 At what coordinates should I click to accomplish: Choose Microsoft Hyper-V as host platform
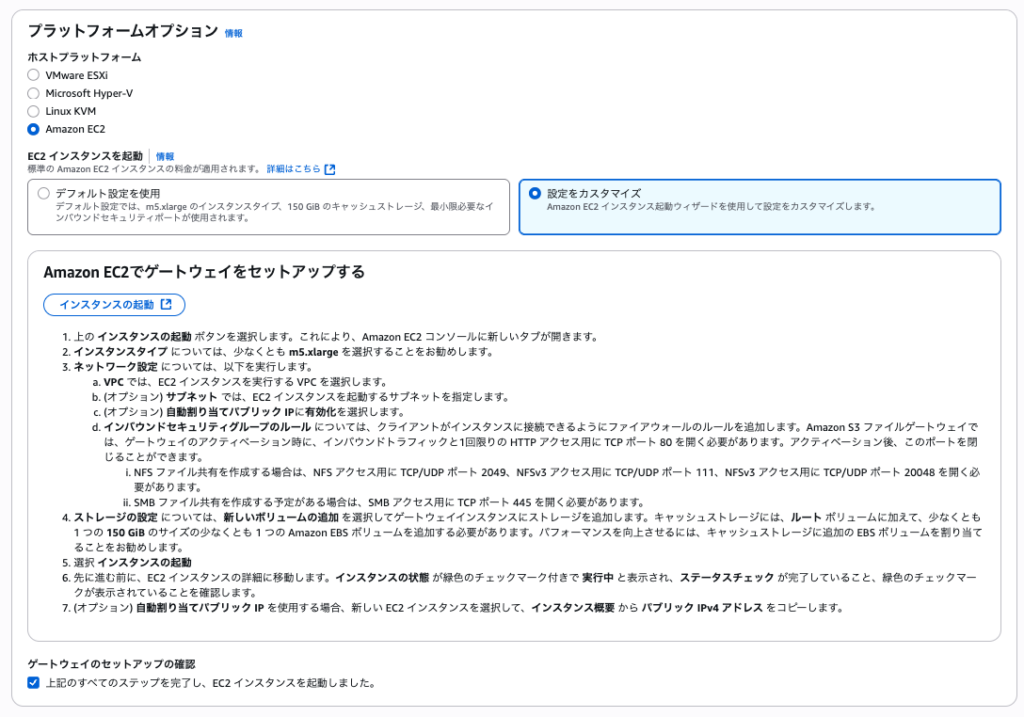click(x=33, y=93)
